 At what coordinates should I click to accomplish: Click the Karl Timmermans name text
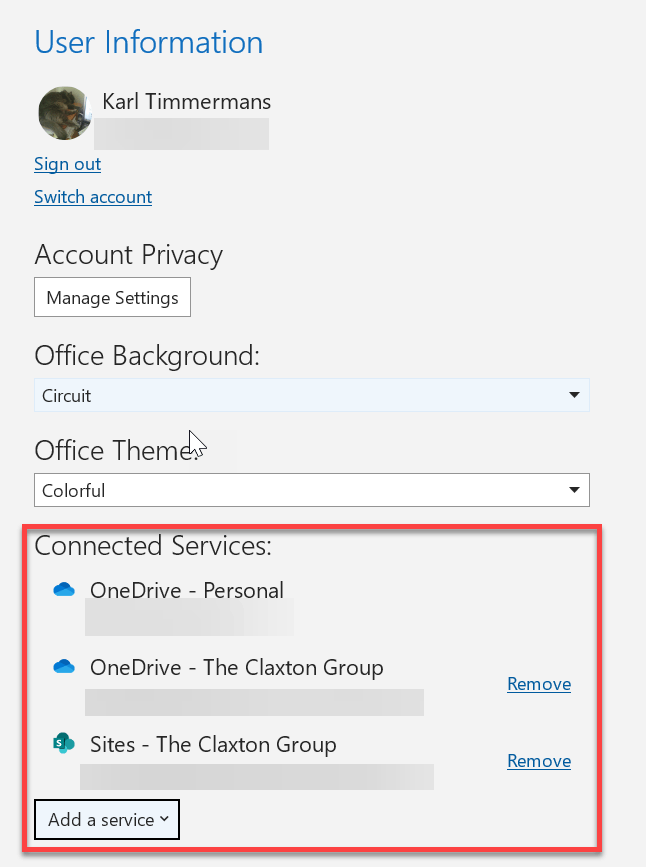pos(186,102)
